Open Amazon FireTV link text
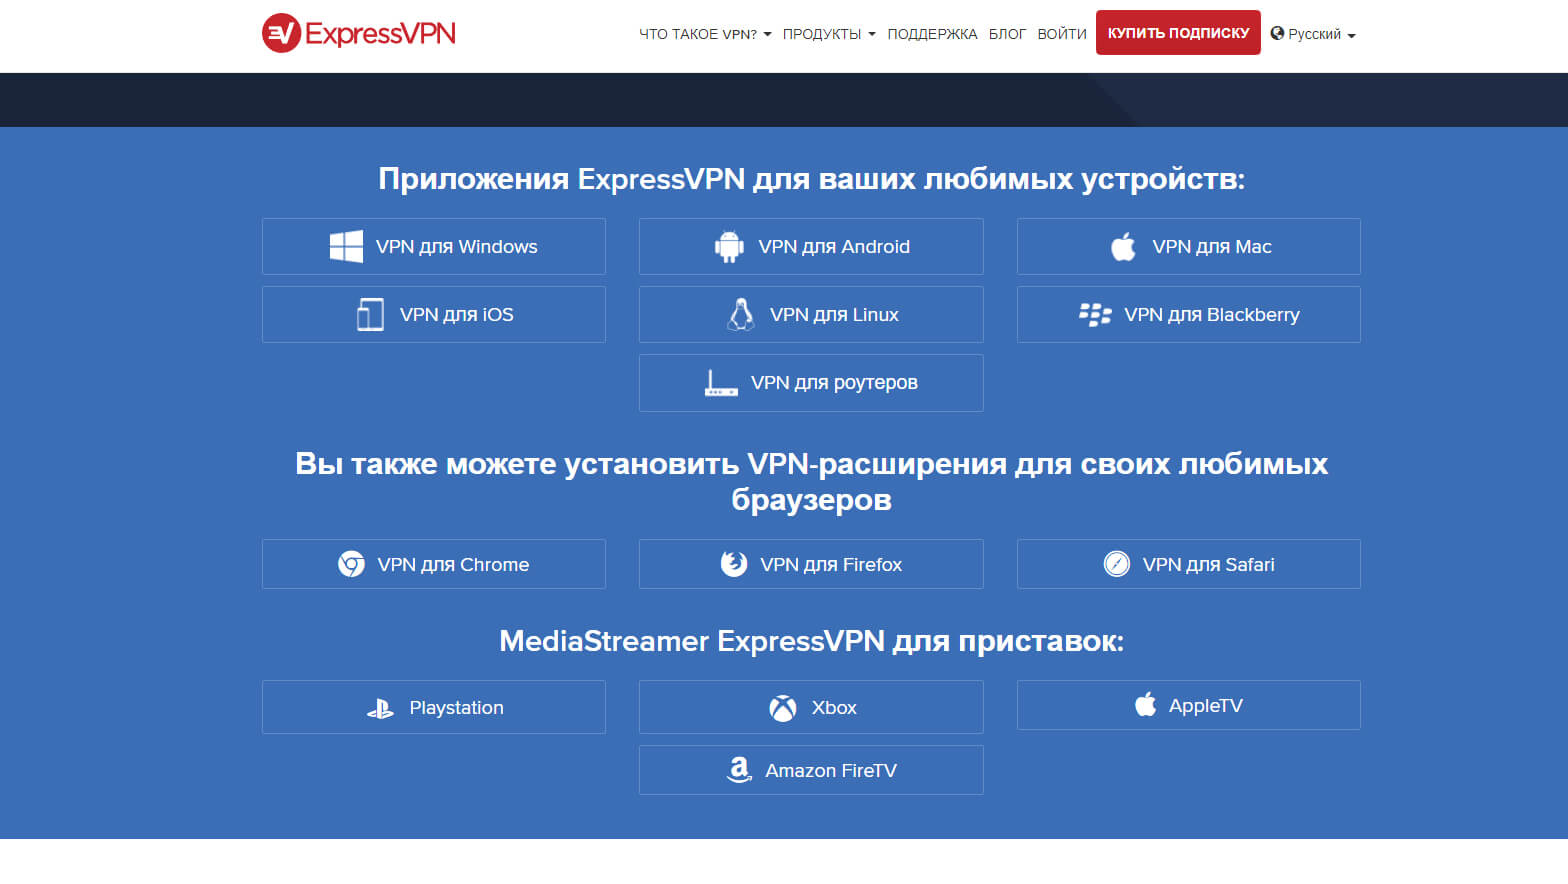 (x=831, y=770)
